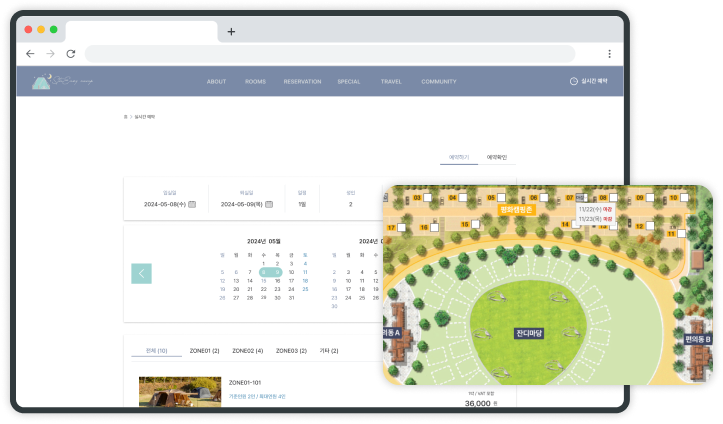Select the checkbox for campsite 10 on map
This screenshot has width=723, height=424.
(x=685, y=199)
